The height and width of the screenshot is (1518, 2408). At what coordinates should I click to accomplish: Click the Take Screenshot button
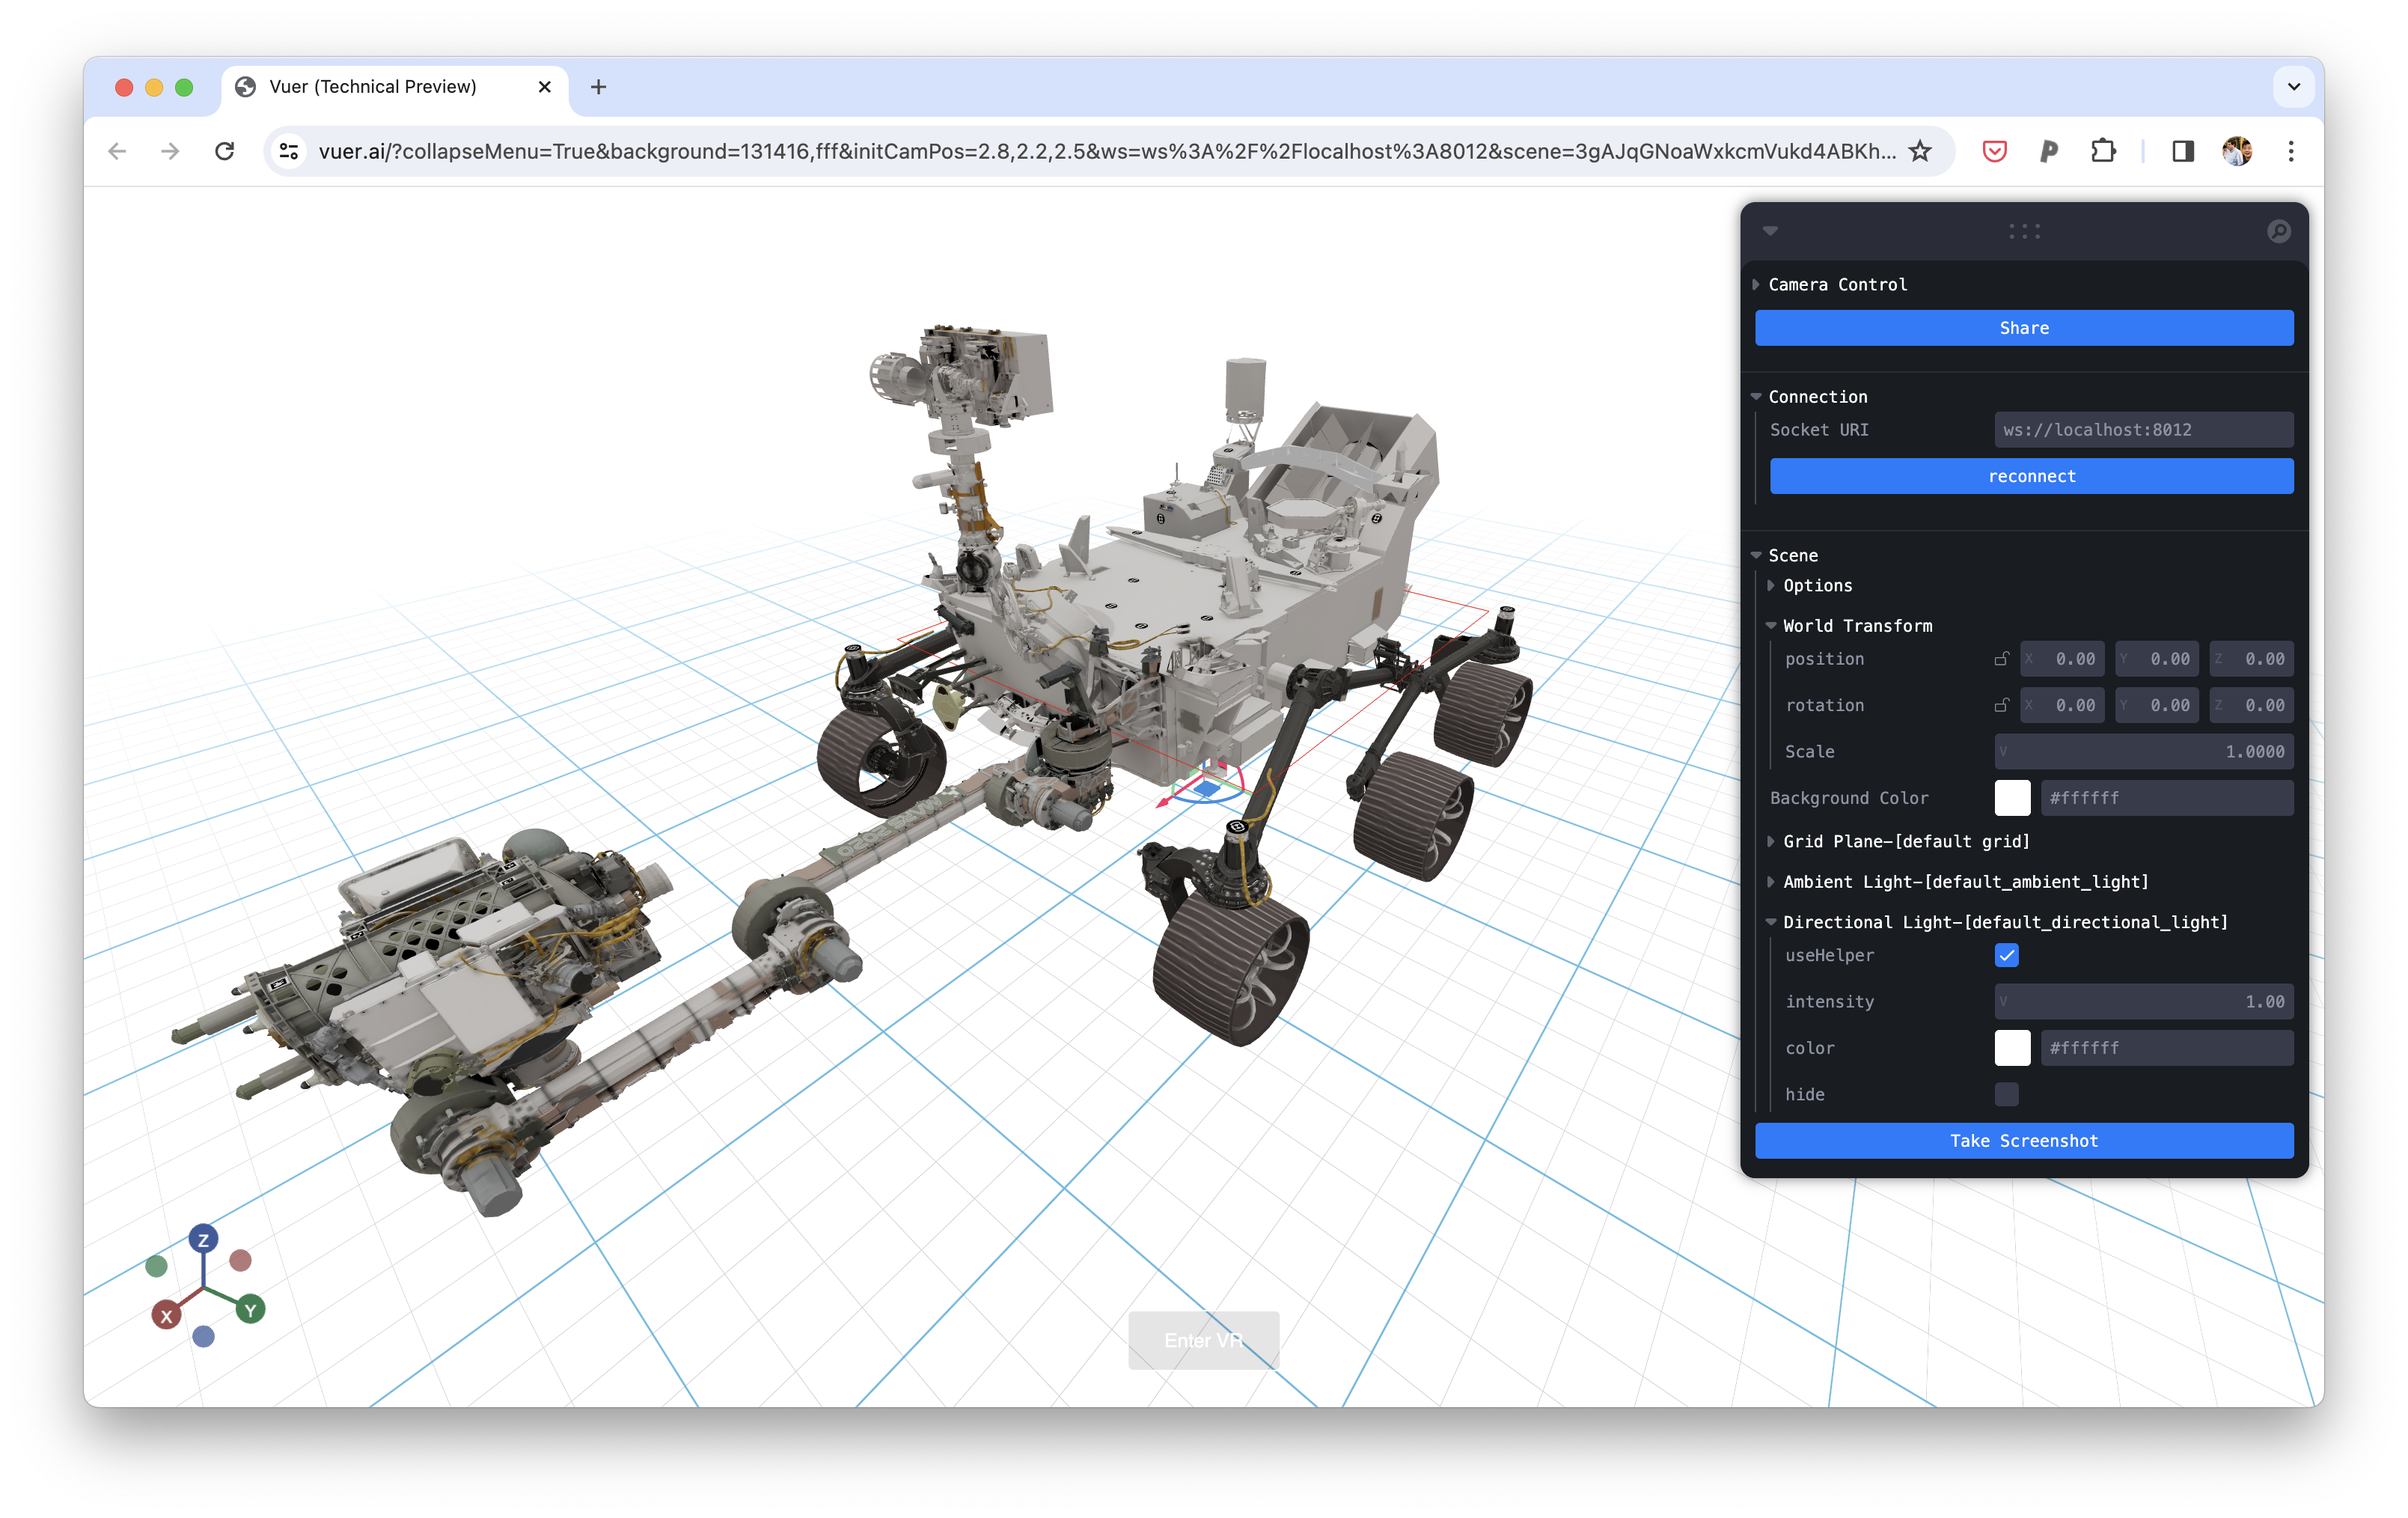2023,1141
